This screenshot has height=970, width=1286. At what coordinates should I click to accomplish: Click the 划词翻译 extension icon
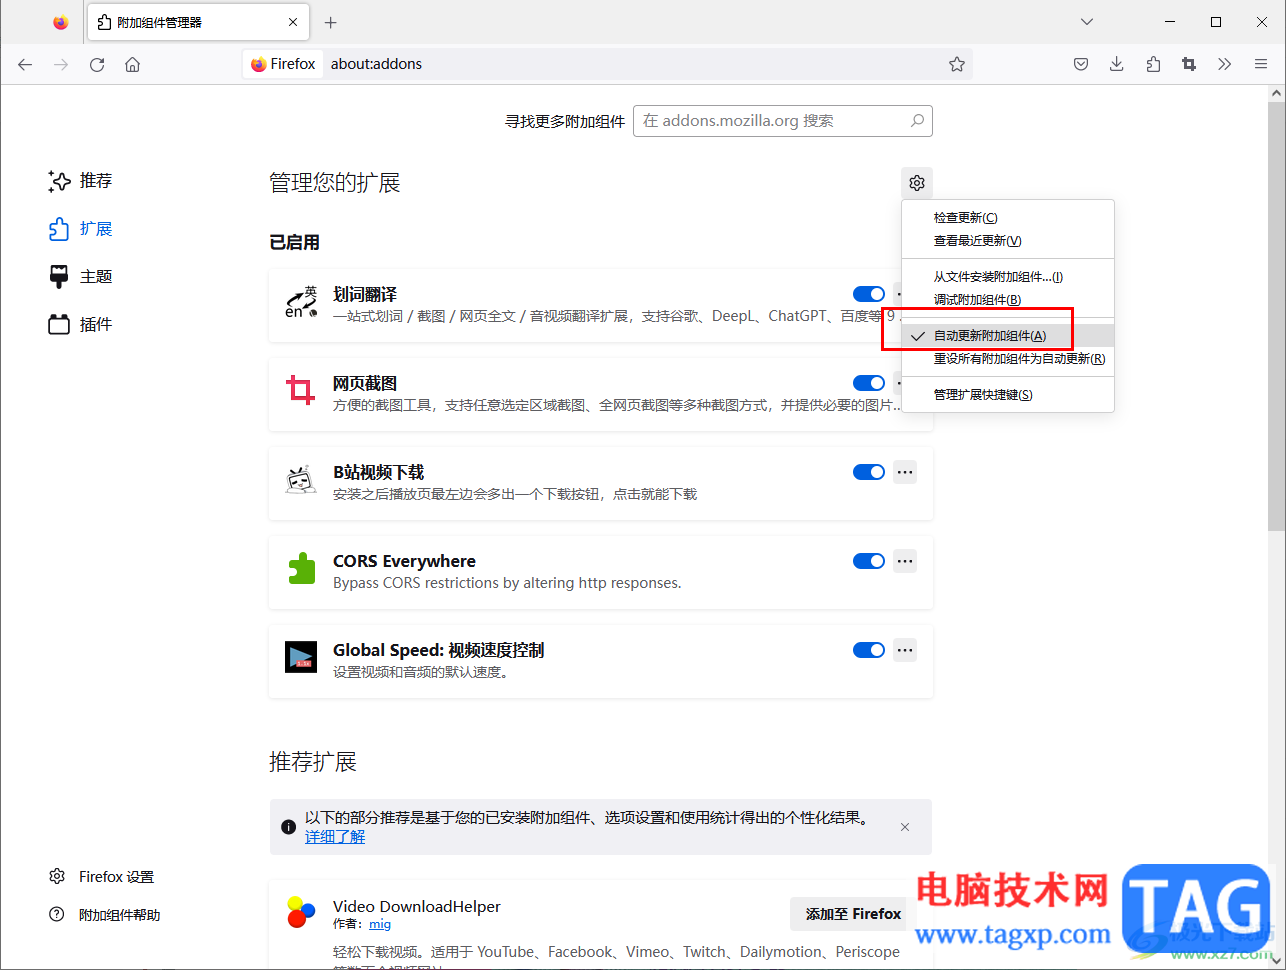click(301, 302)
